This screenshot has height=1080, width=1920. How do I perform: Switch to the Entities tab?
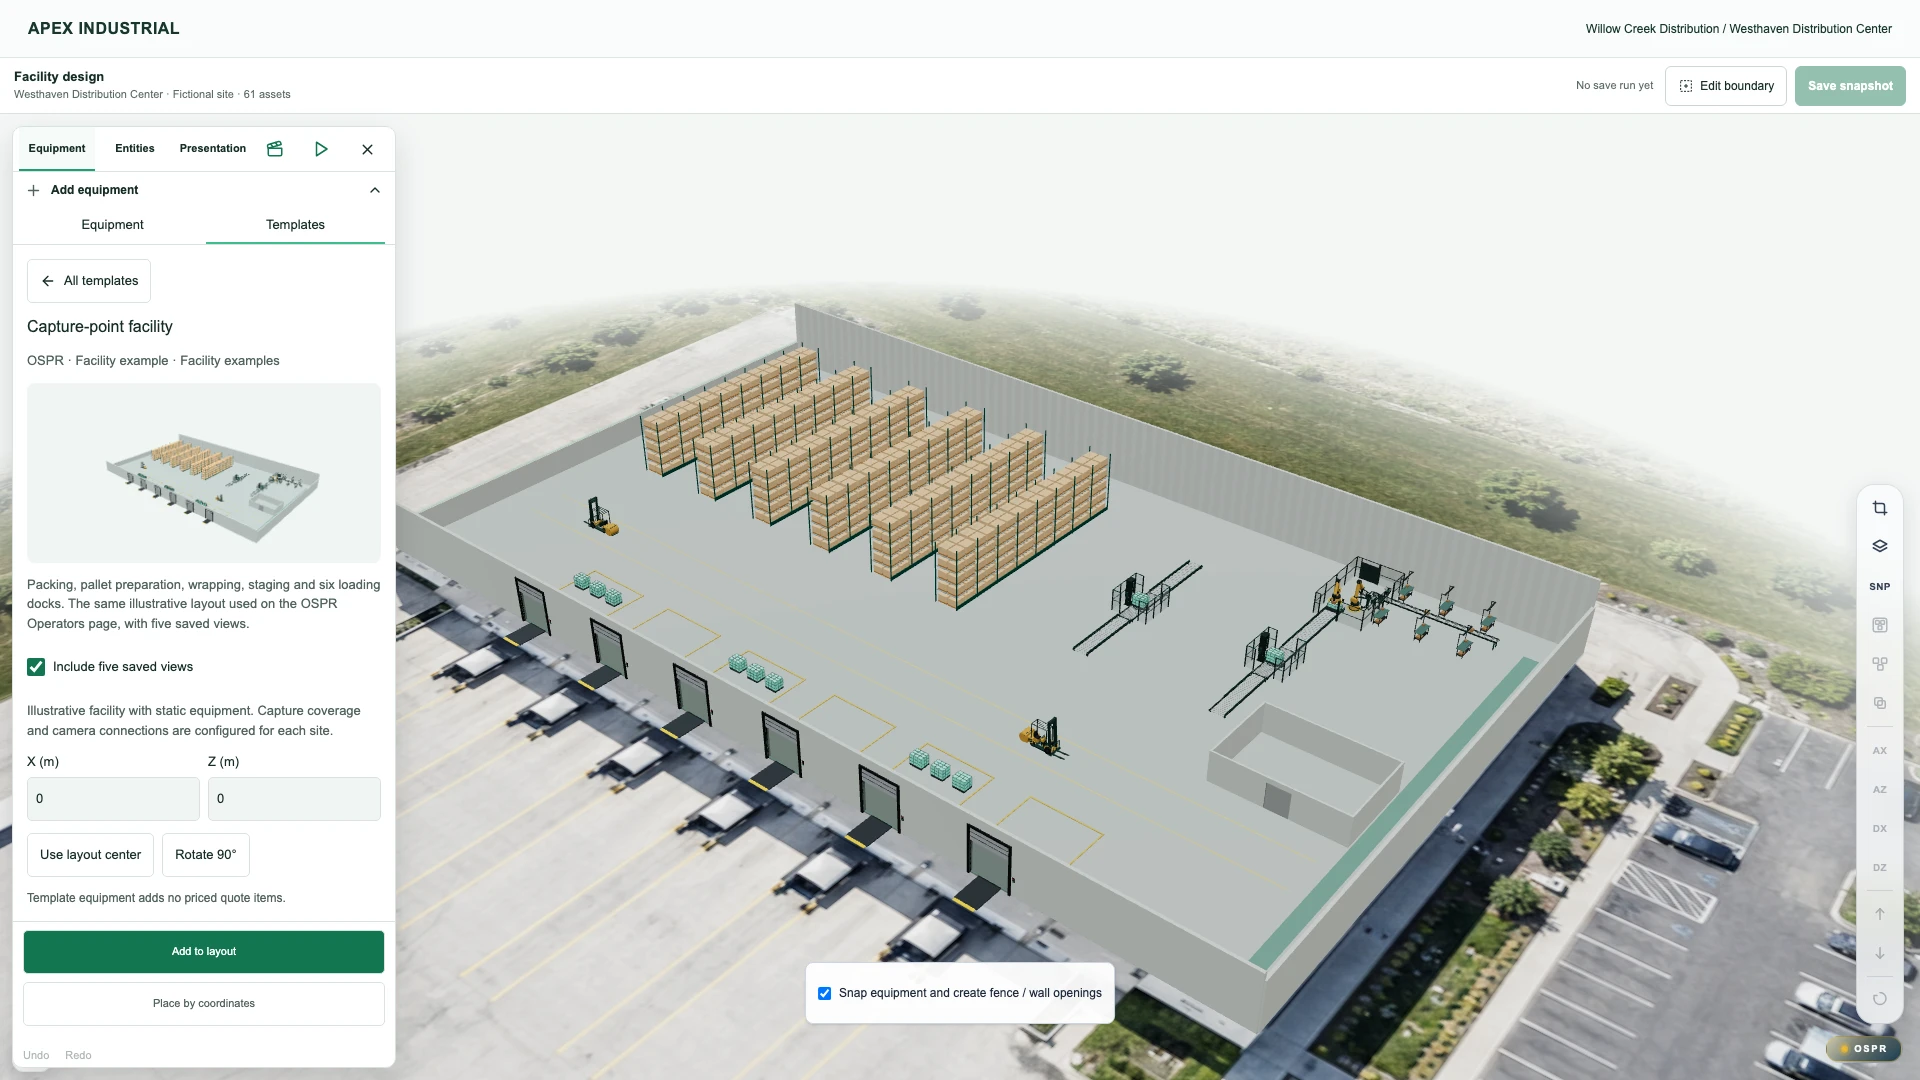point(135,149)
